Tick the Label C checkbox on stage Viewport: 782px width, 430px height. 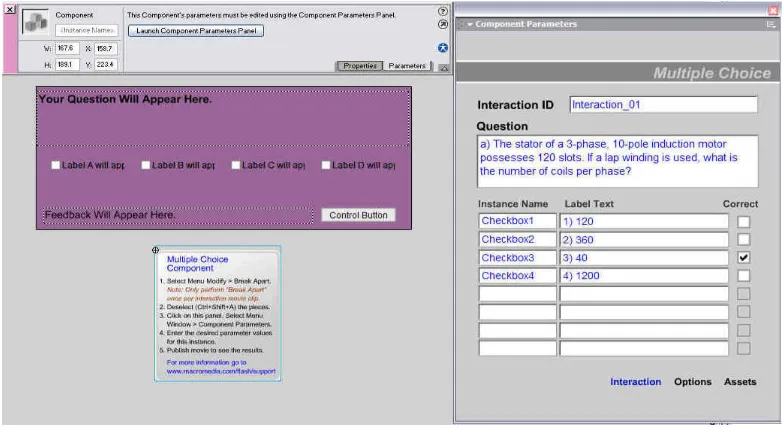236,165
